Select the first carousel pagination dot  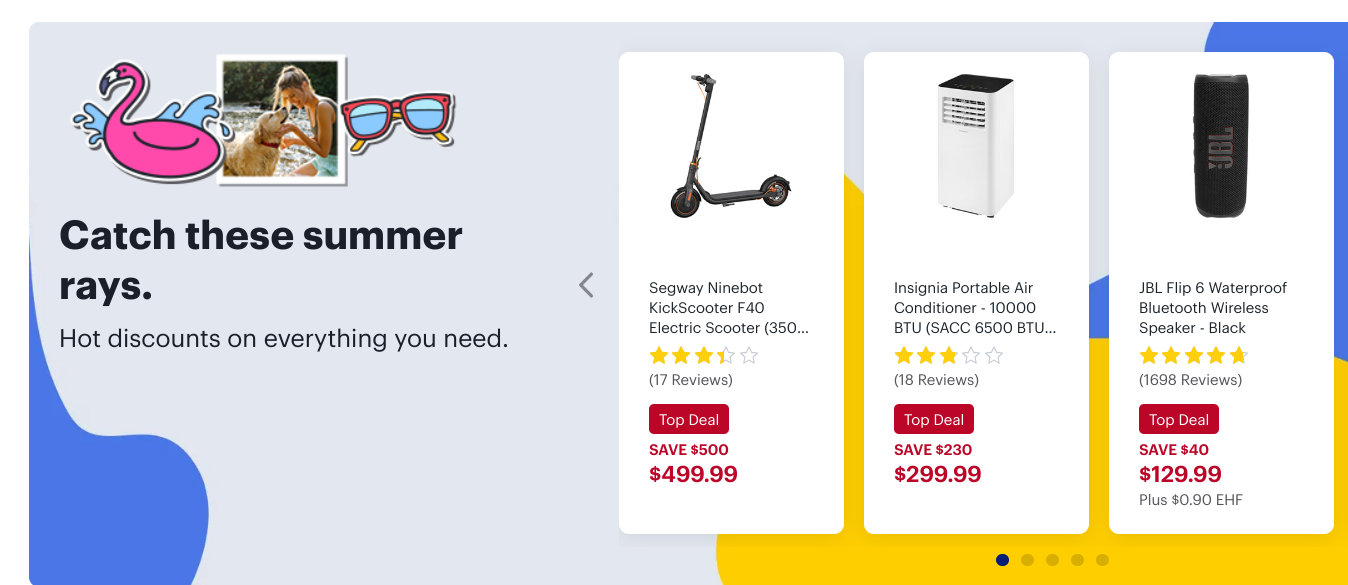click(1003, 560)
